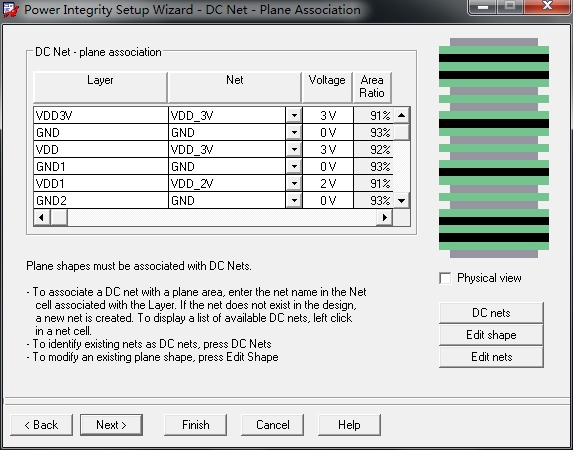Click the VDD_2V net cell
The height and width of the screenshot is (450, 573).
227,184
